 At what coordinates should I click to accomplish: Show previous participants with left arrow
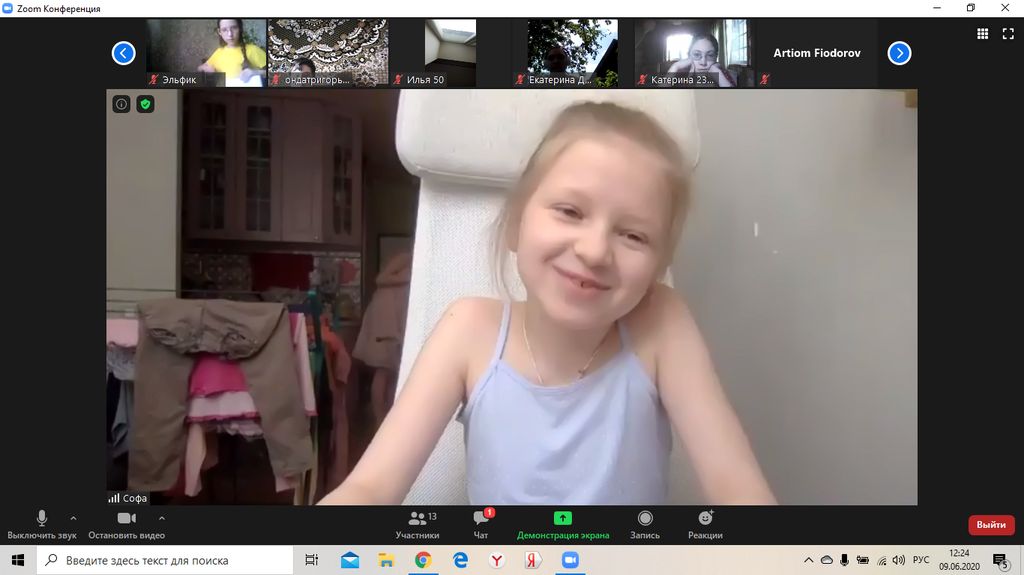pyautogui.click(x=124, y=53)
